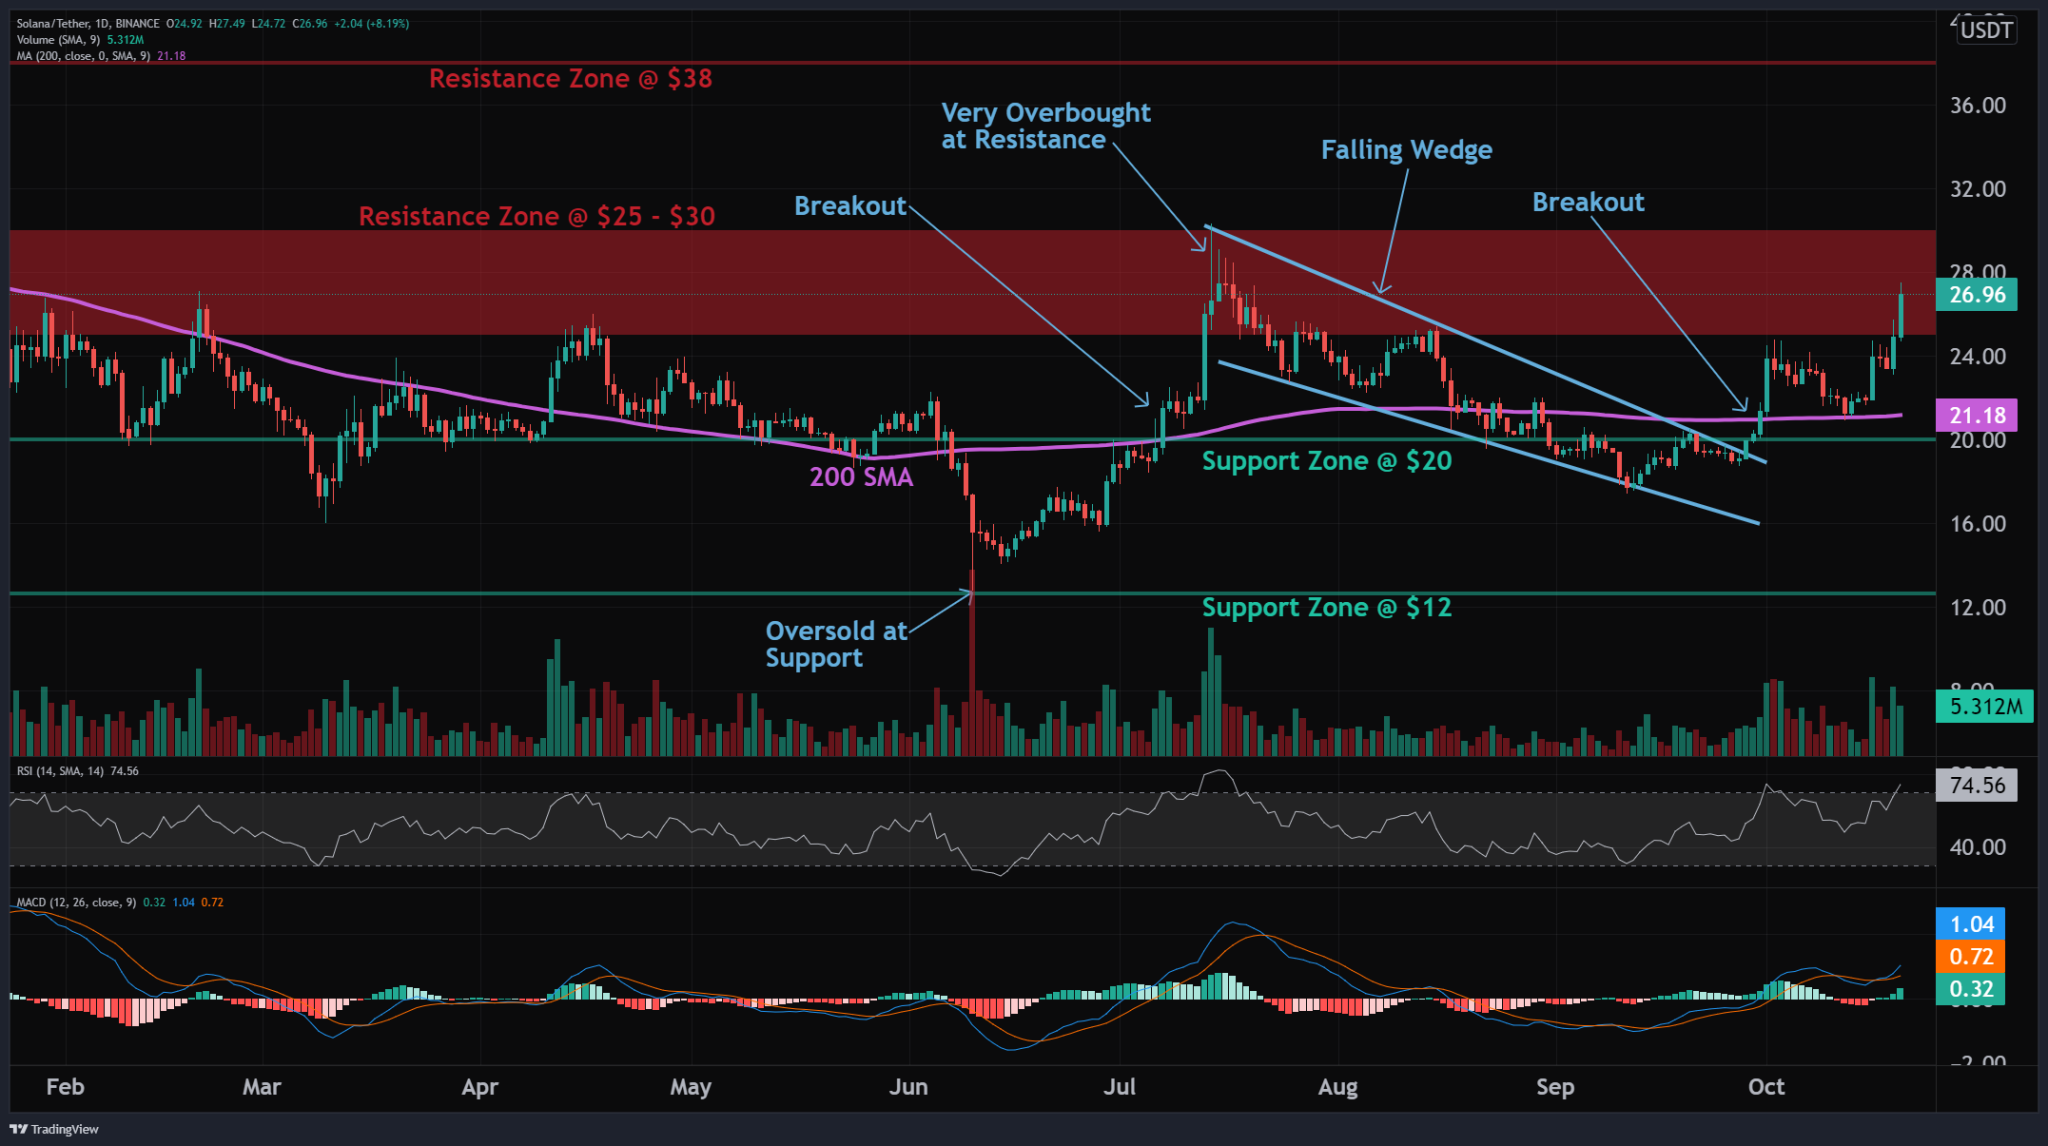2048x1146 pixels.
Task: Click the teal 26.96 current price label
Action: pos(1977,294)
